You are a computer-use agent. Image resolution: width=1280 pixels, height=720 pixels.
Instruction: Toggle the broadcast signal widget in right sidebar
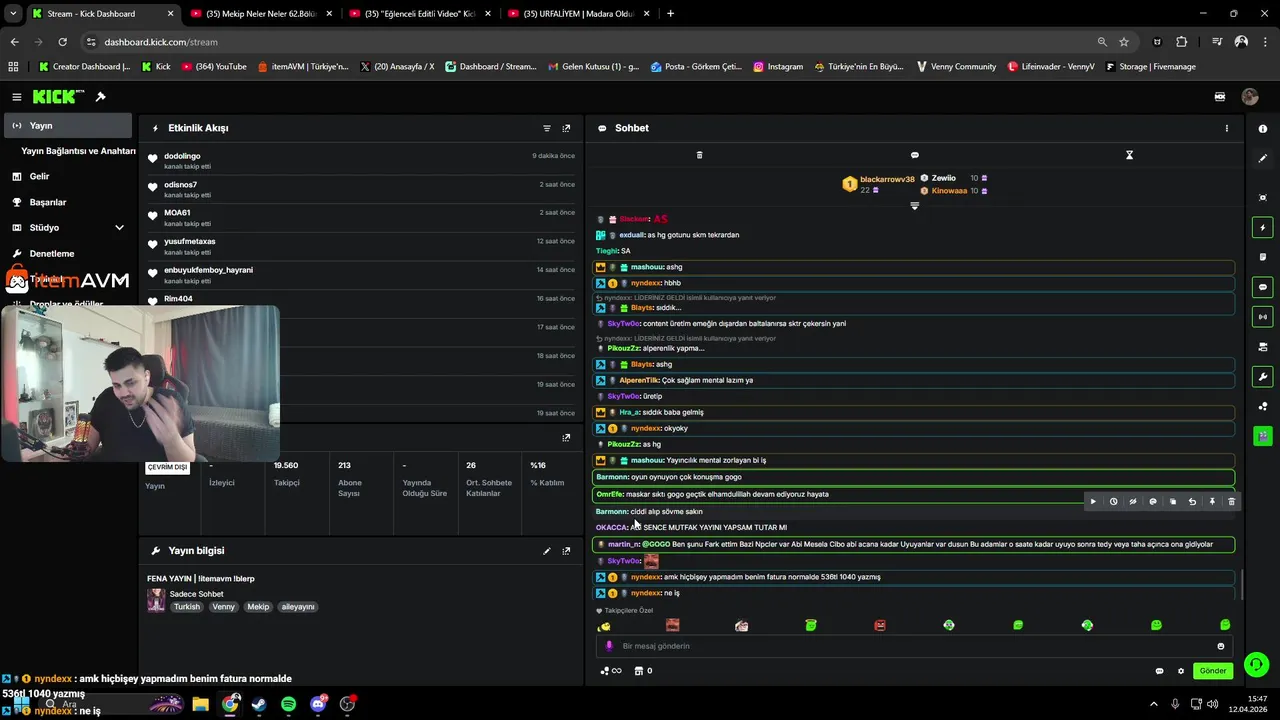point(1263,317)
